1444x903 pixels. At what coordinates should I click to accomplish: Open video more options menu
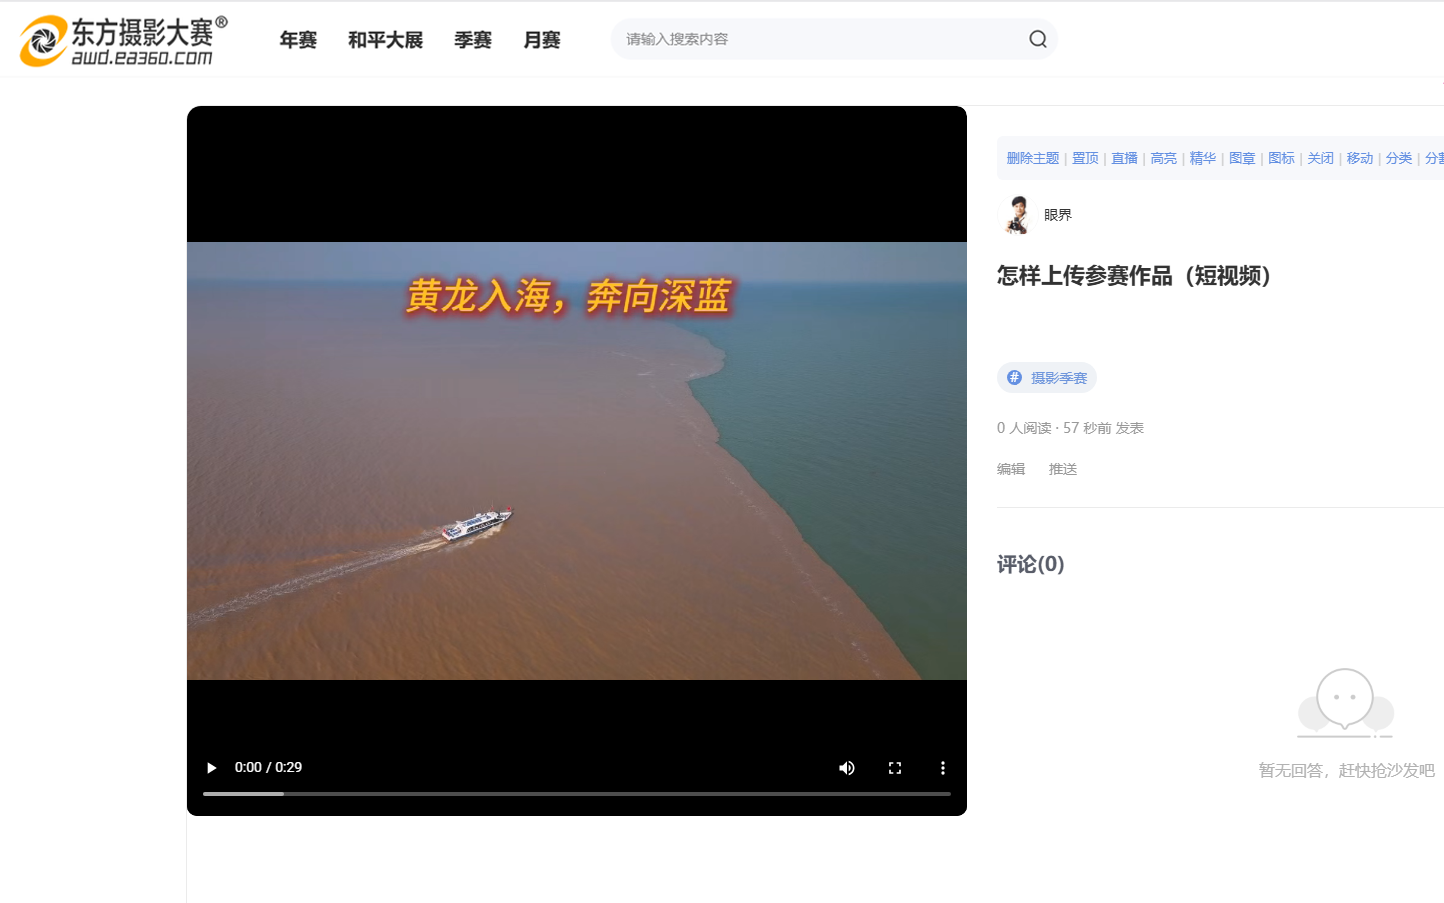pyautogui.click(x=942, y=768)
